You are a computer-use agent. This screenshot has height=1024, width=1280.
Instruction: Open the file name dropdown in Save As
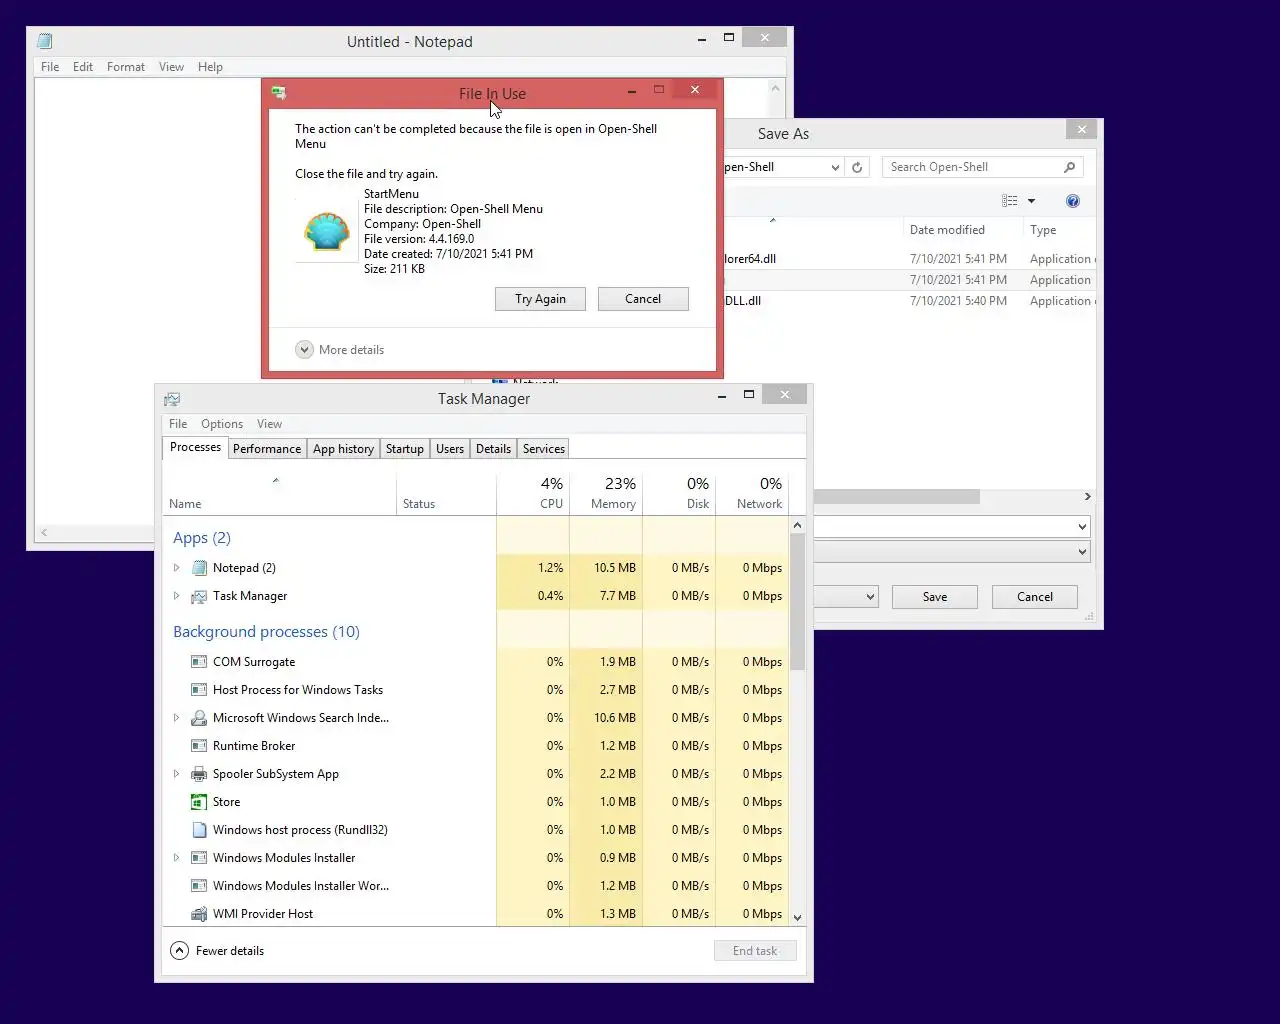1082,526
